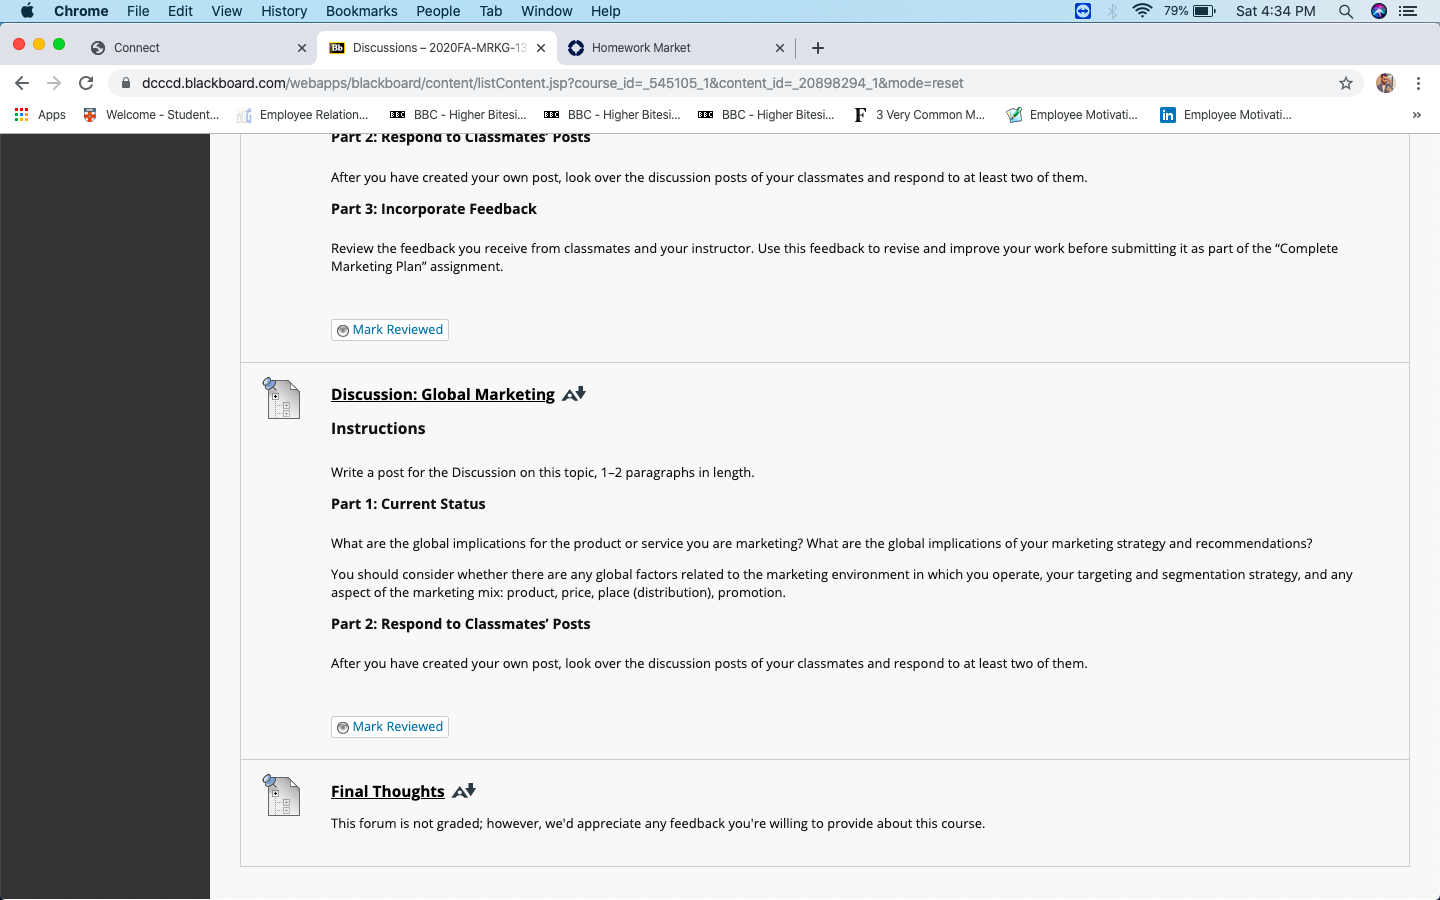The image size is (1440, 900).
Task: Click the Sat 4:34 PM clock
Action: pos(1276,11)
